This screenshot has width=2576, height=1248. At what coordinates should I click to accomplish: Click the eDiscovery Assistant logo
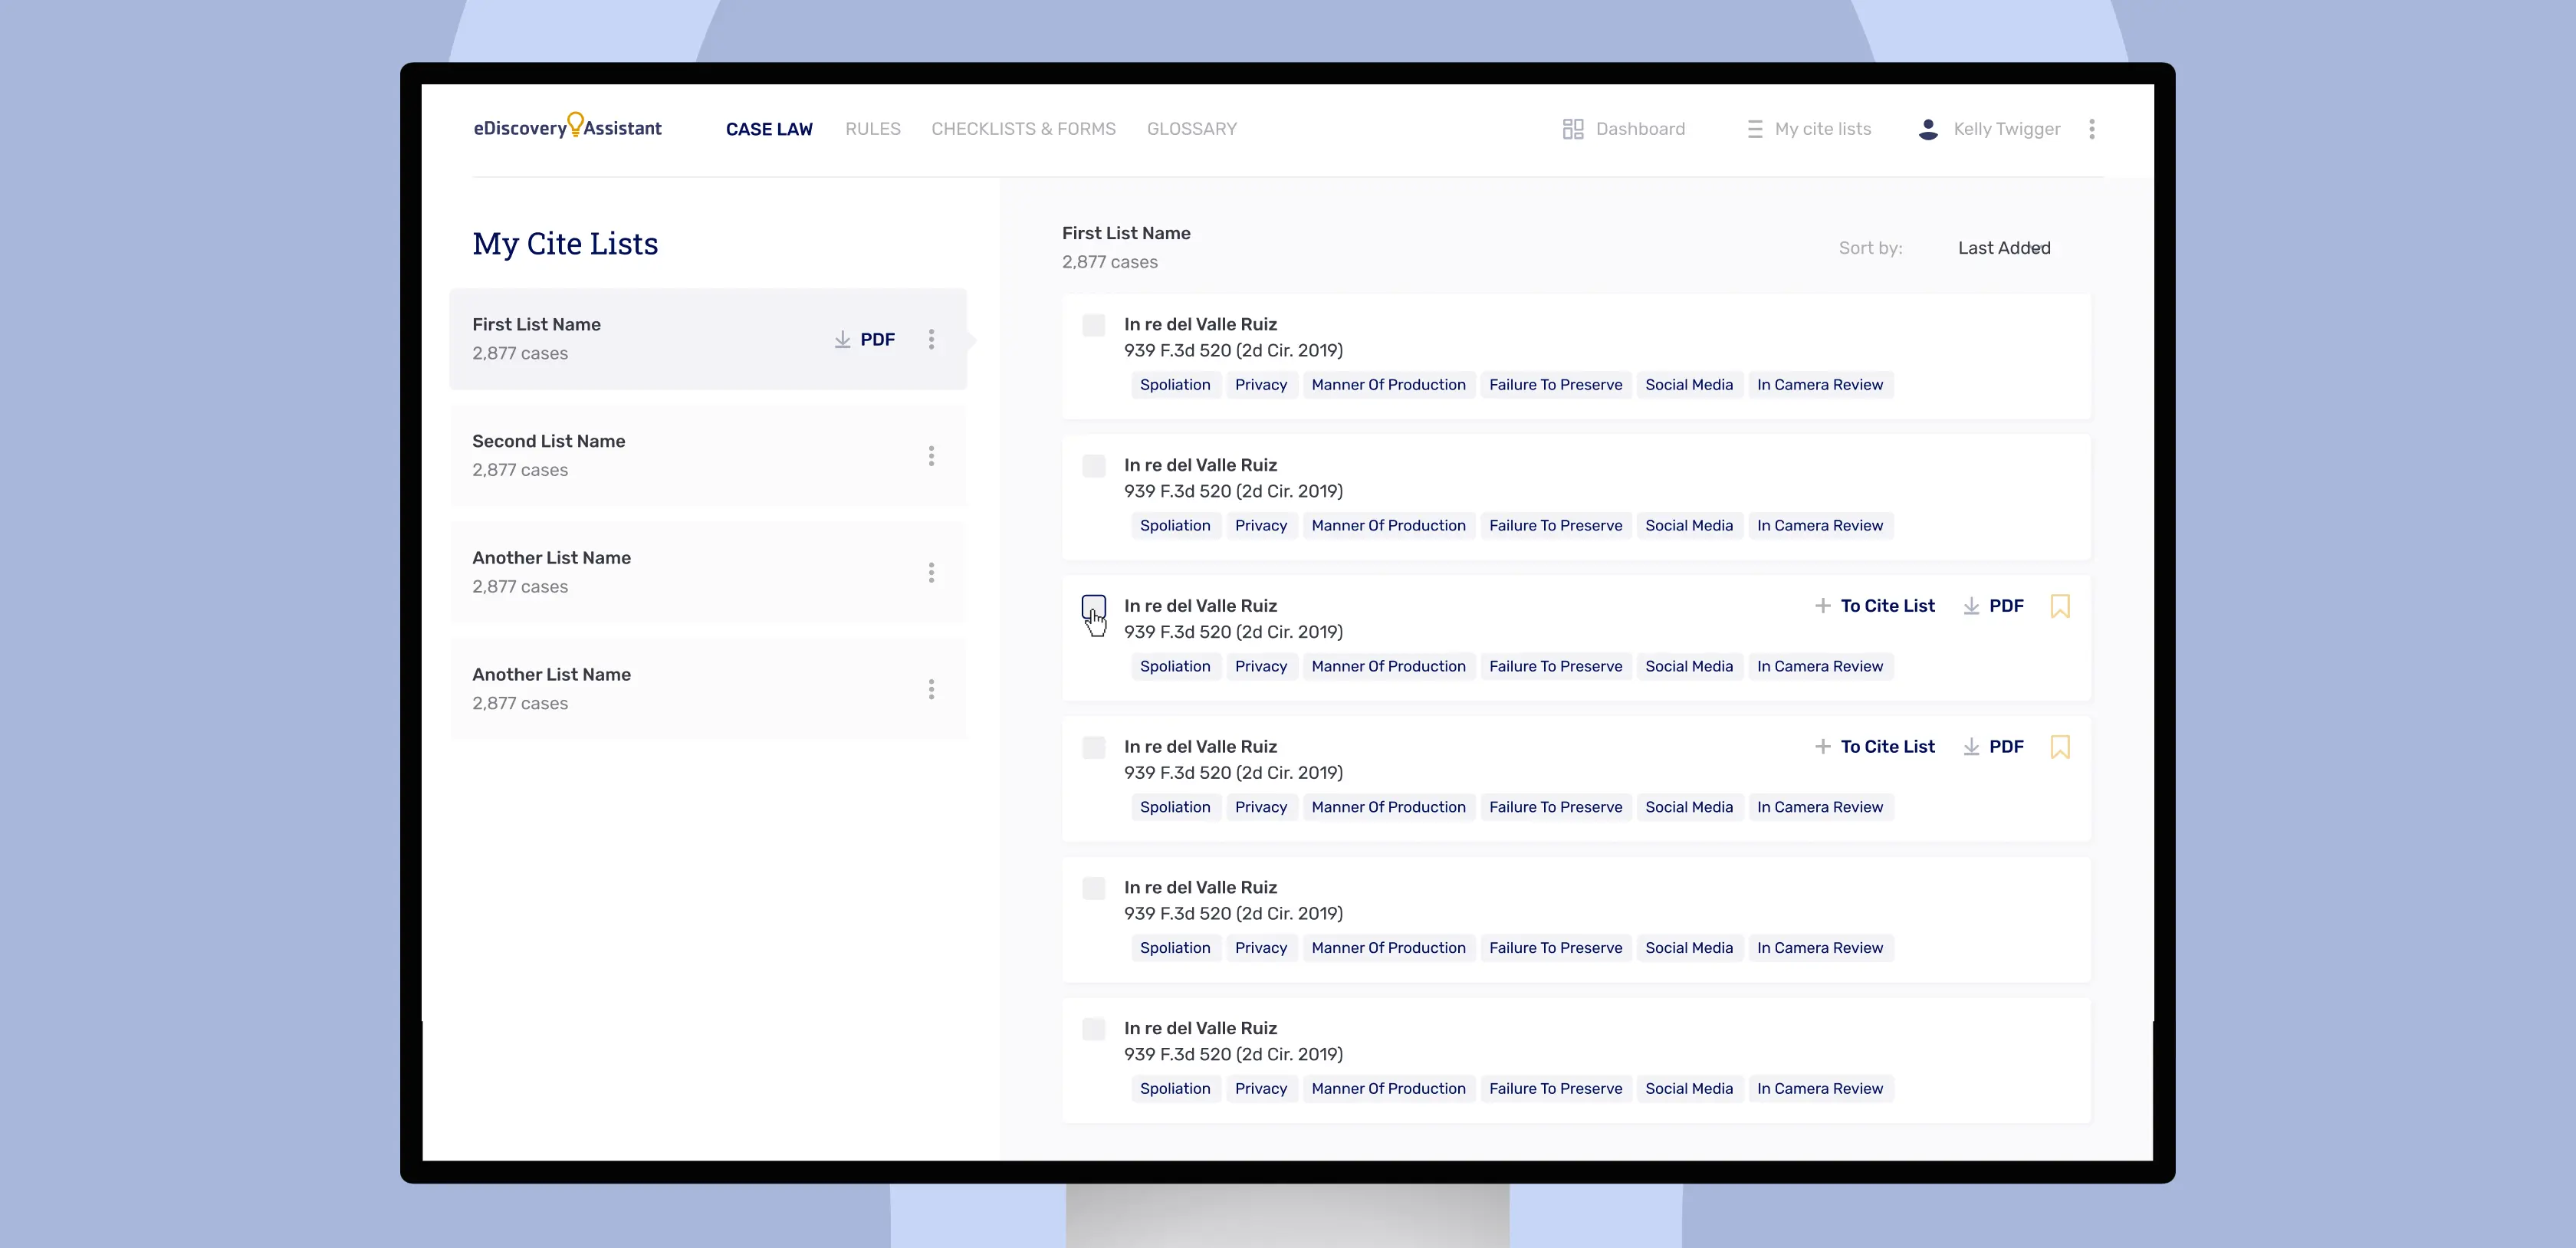(x=567, y=127)
